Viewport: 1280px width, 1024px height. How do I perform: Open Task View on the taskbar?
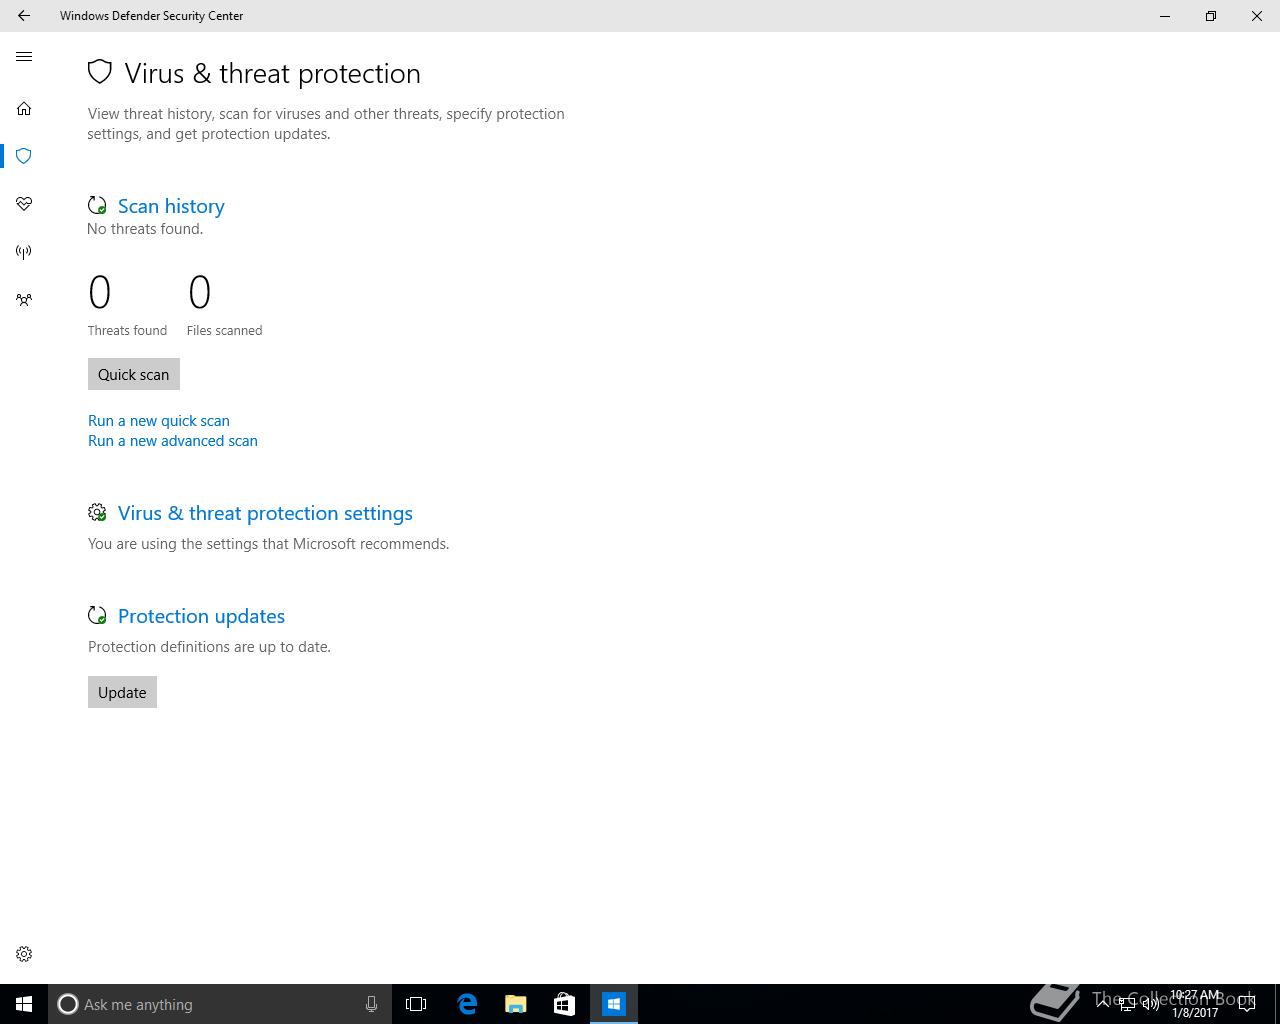pyautogui.click(x=416, y=1004)
